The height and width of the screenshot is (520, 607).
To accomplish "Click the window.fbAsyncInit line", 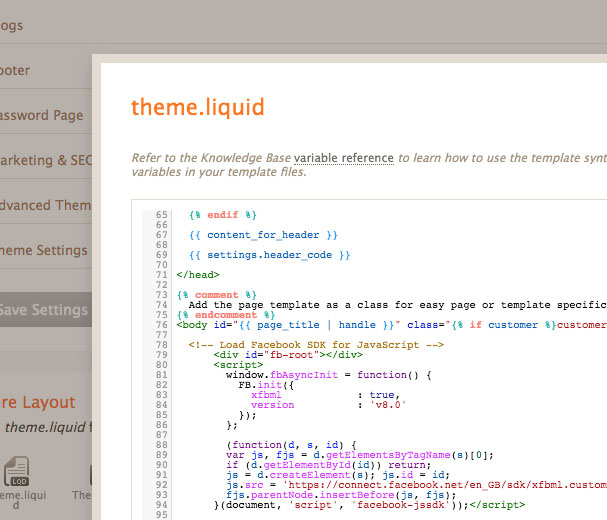I will click(328, 375).
